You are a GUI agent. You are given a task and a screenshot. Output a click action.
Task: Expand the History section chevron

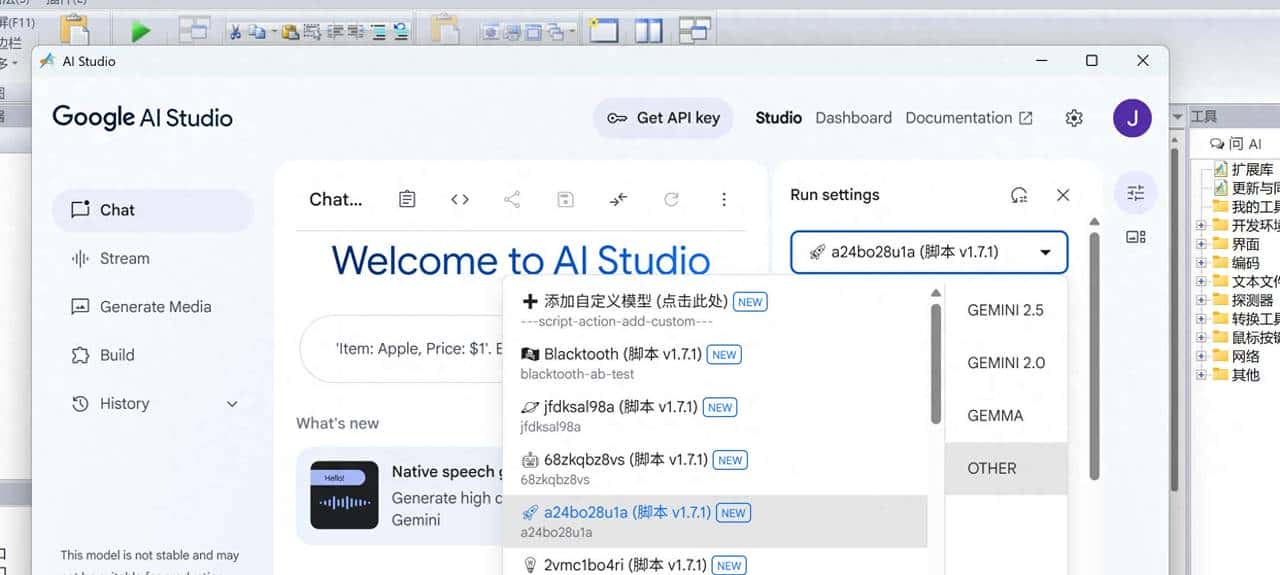[232, 404]
